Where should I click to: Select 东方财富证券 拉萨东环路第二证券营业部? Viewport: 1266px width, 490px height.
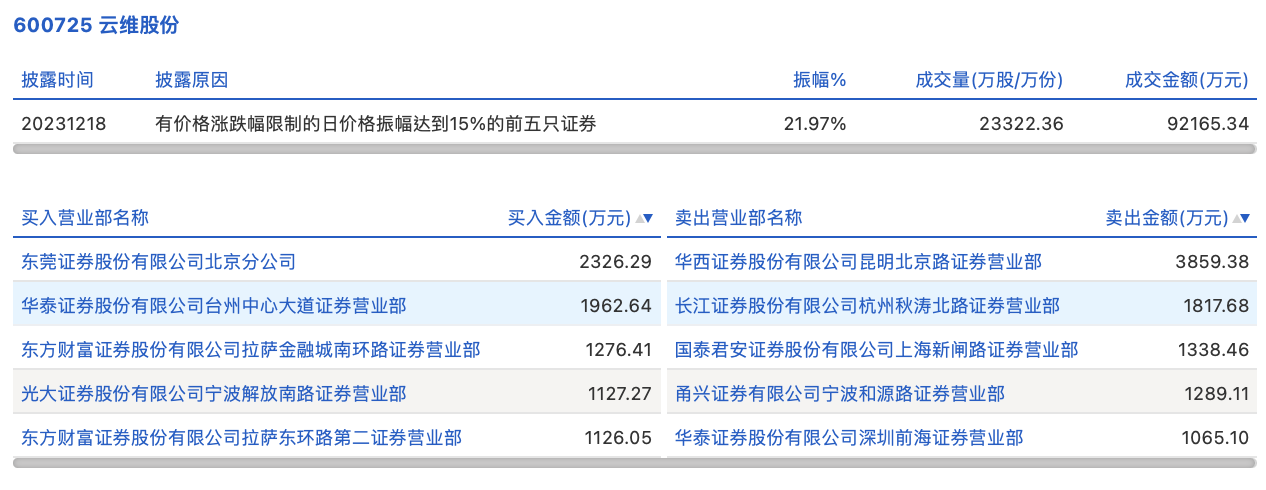point(241,438)
